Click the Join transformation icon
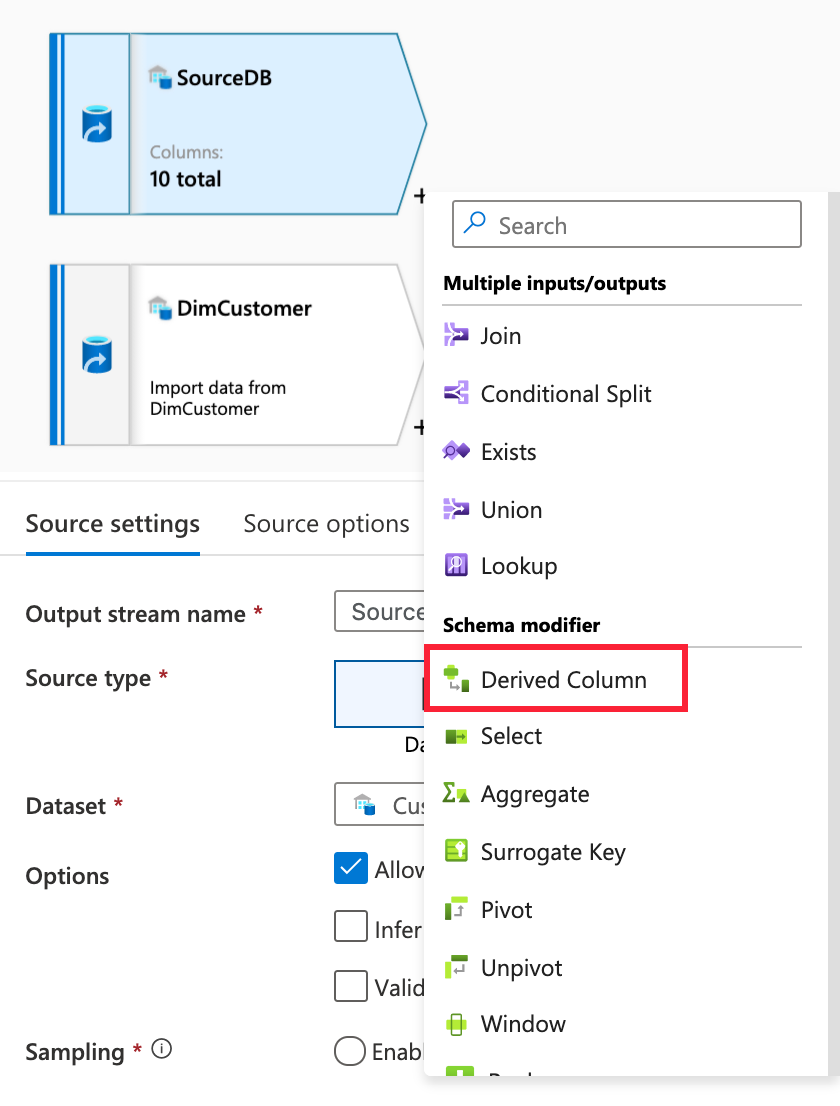This screenshot has width=840, height=1106. click(456, 334)
